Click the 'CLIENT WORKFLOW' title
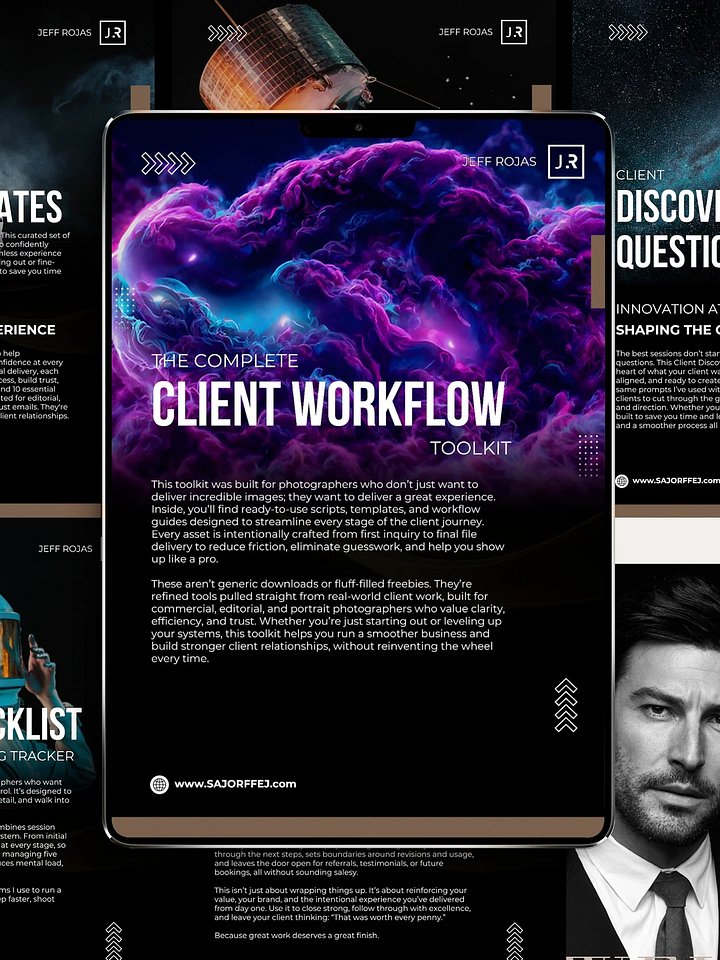The width and height of the screenshot is (720, 960). click(x=328, y=403)
